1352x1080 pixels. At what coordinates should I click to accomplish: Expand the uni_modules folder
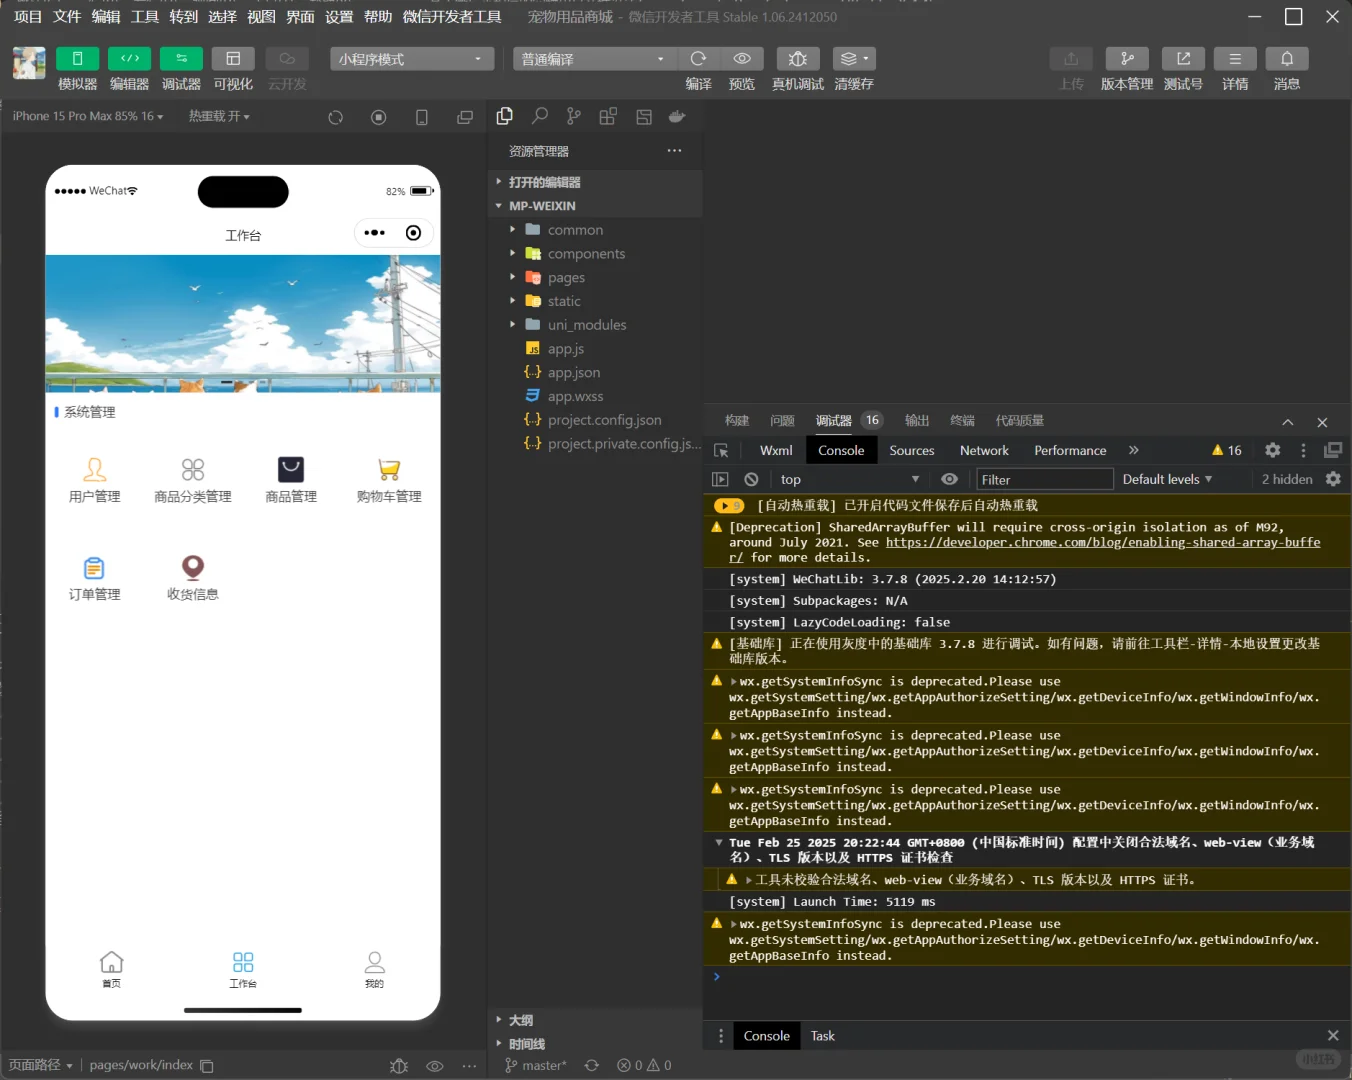pos(595,325)
